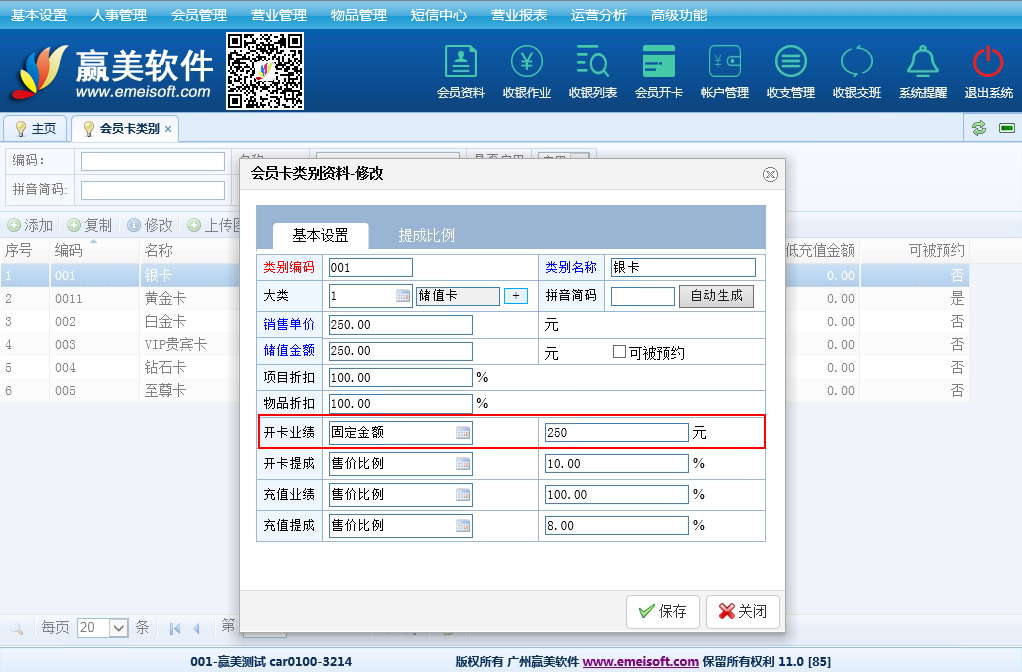Open the 开卡业绩 type dropdown
Image resolution: width=1022 pixels, height=672 pixels.
tap(463, 433)
